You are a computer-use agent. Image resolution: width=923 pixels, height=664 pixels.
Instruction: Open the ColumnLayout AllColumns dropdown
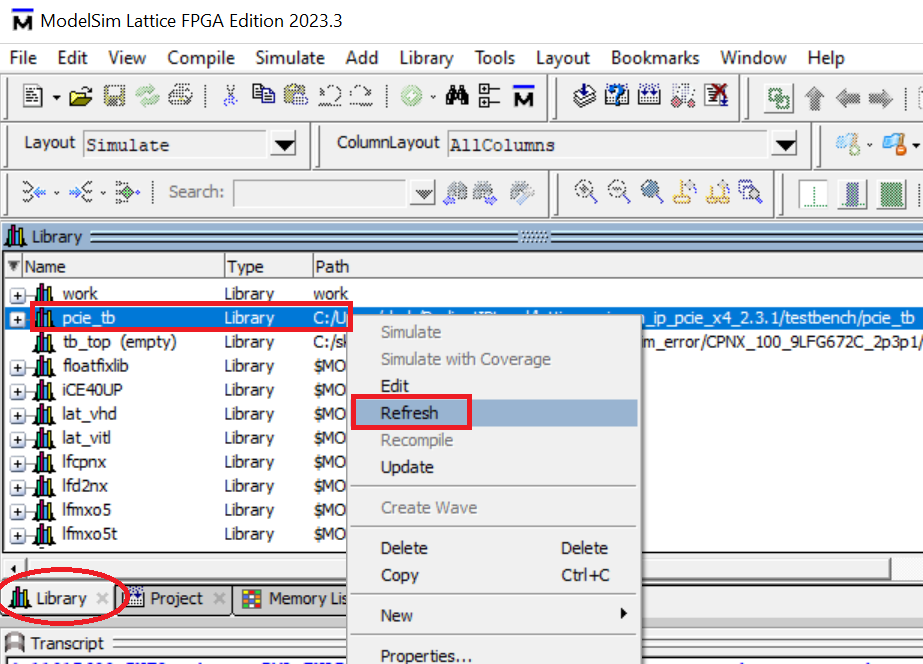[785, 145]
